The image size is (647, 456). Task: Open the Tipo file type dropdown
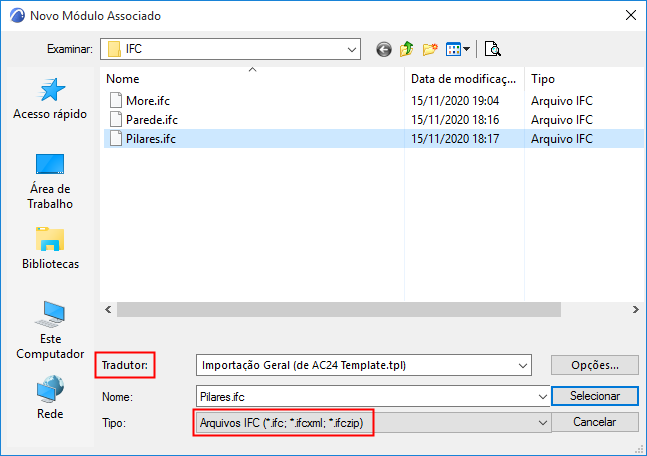pyautogui.click(x=544, y=423)
